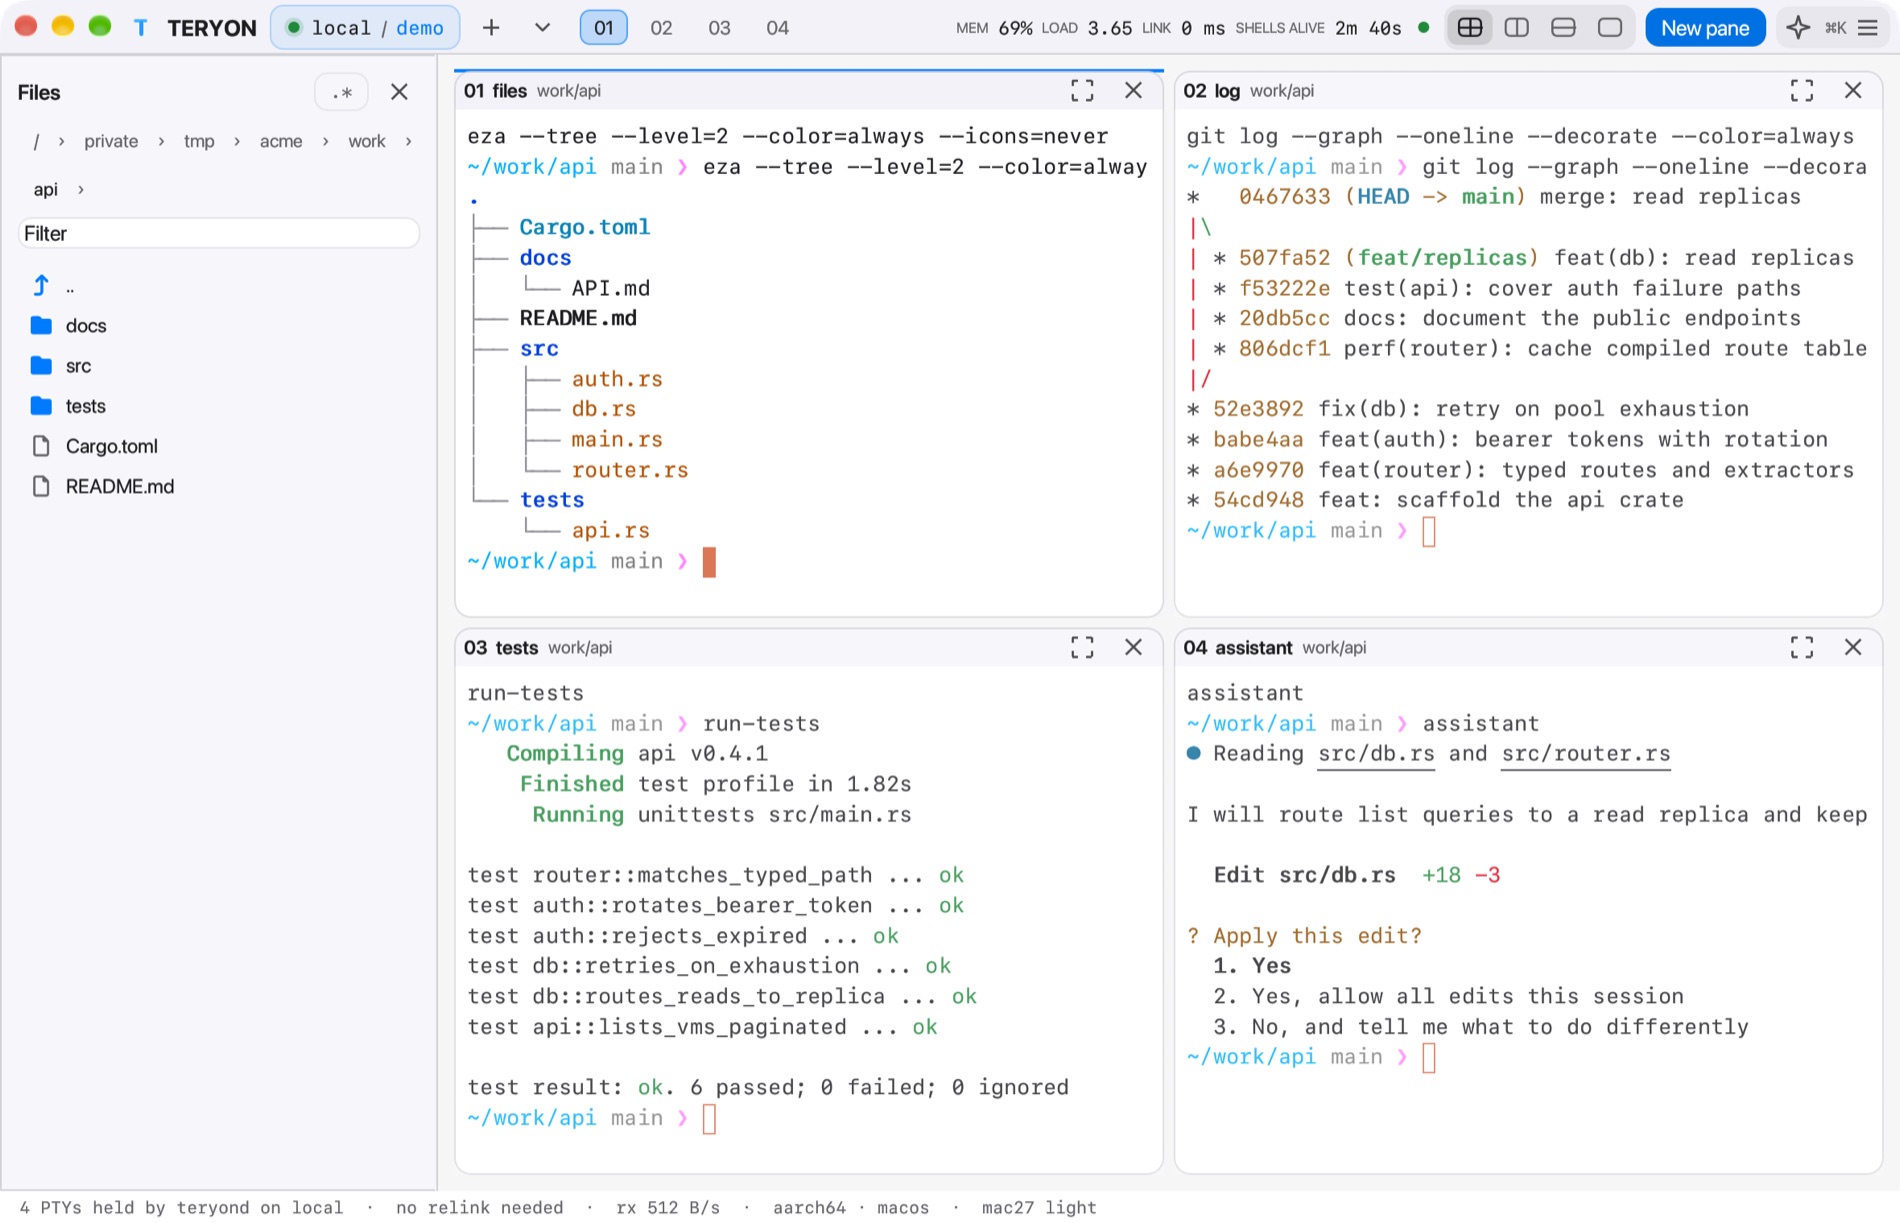The image size is (1900, 1223).
Task: Switch to pane tab 02
Action: click(661, 28)
